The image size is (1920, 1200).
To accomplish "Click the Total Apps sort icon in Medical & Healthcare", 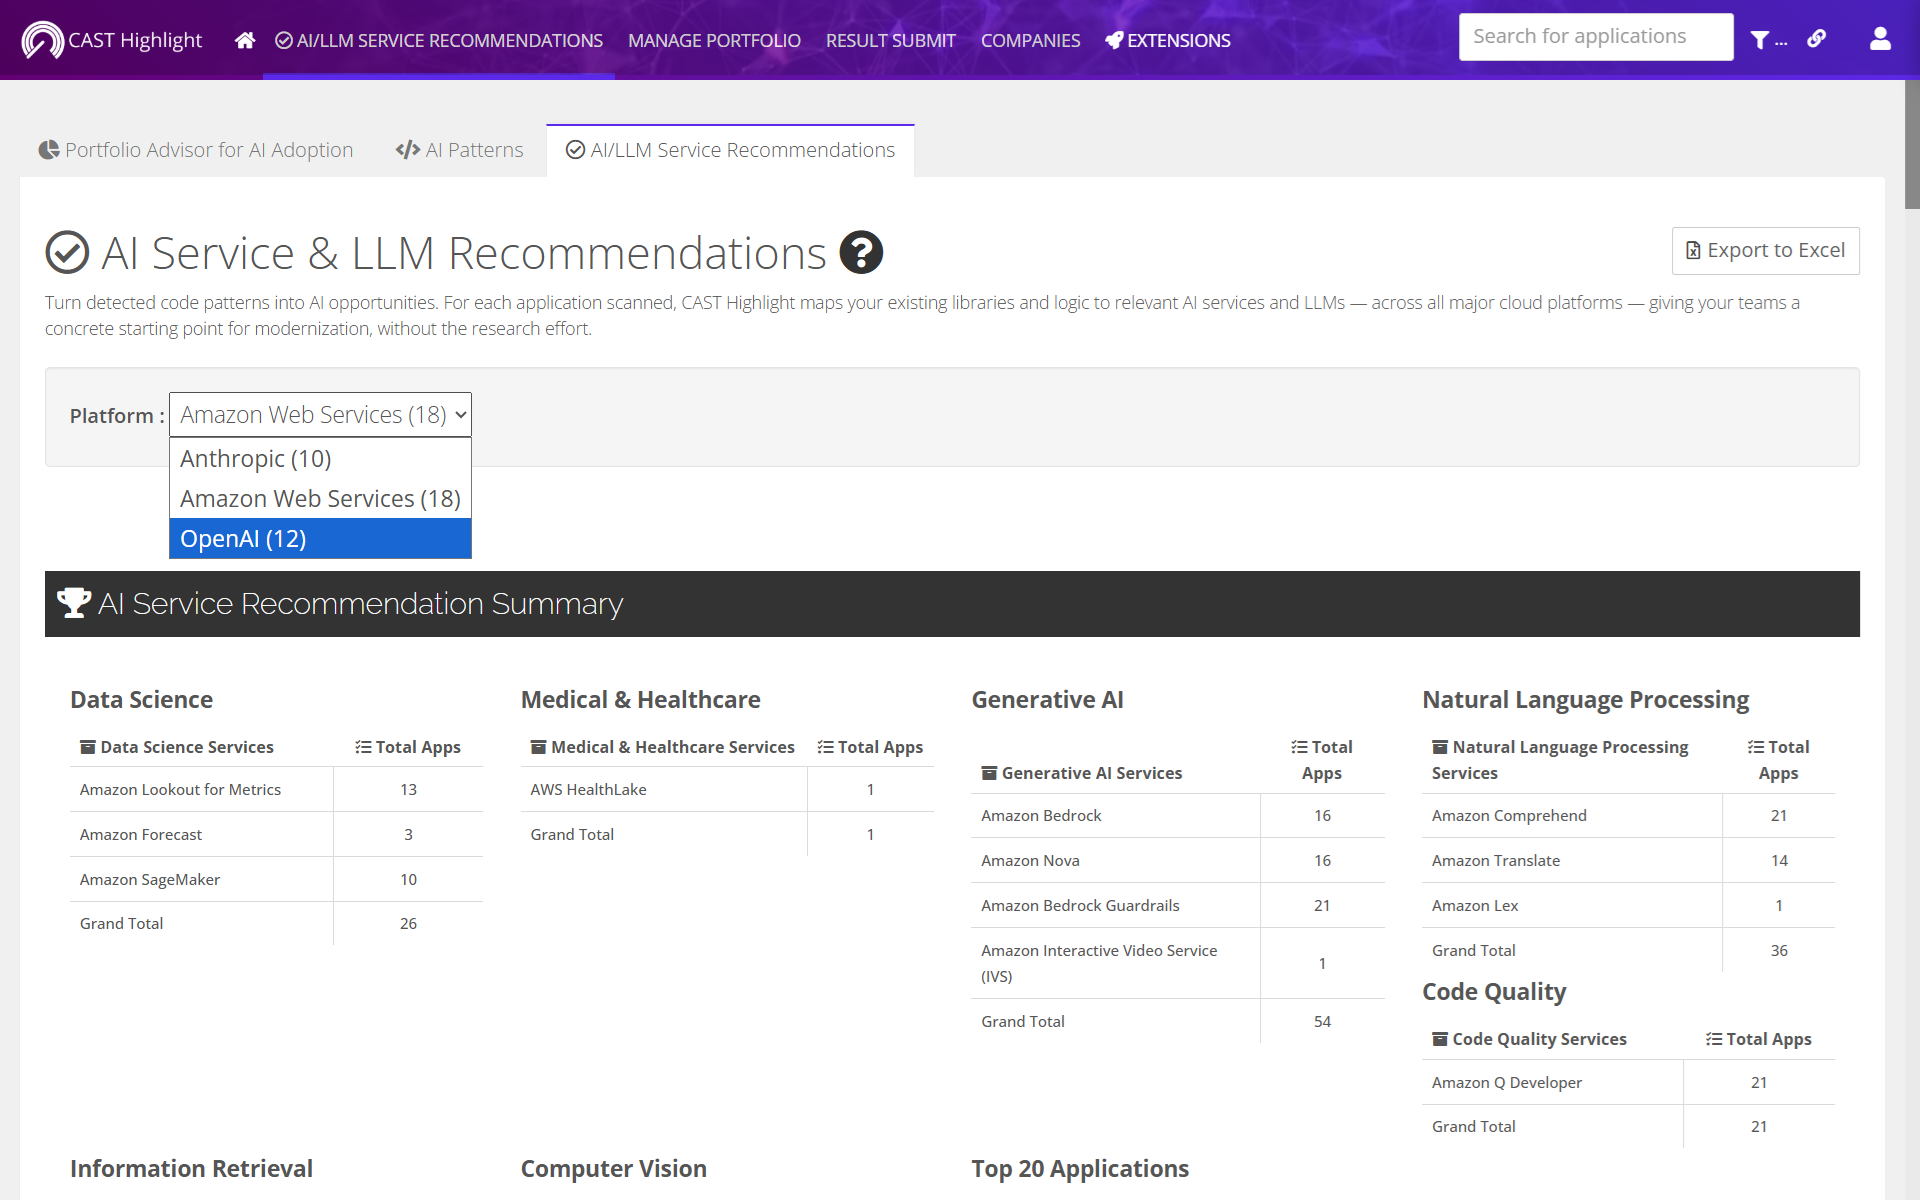I will click(x=825, y=747).
